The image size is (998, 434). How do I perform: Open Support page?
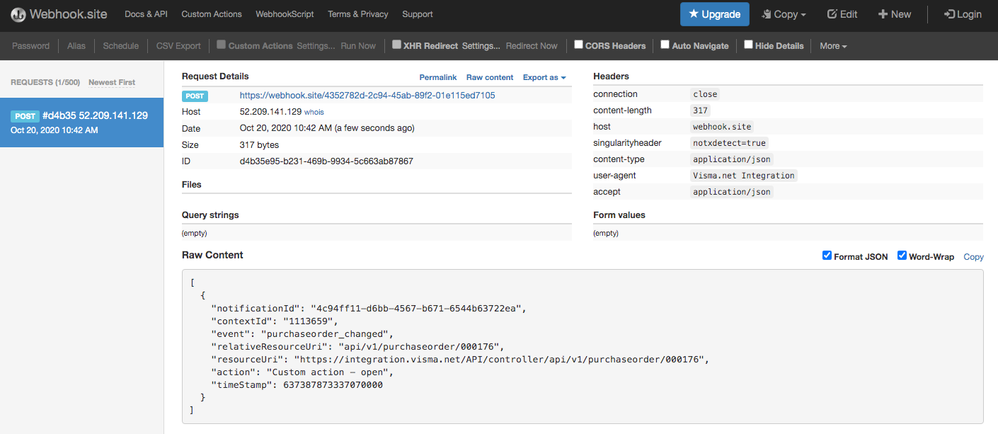[418, 14]
